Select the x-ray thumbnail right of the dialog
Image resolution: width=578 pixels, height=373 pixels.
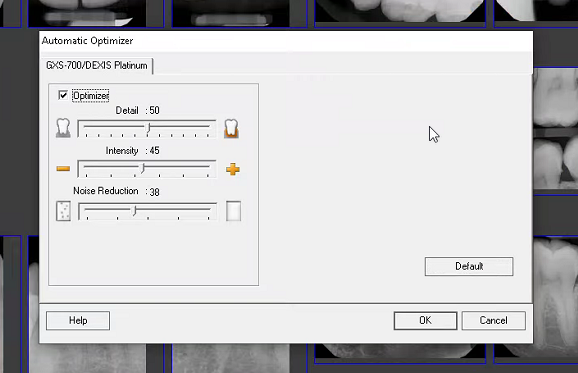coord(556,132)
